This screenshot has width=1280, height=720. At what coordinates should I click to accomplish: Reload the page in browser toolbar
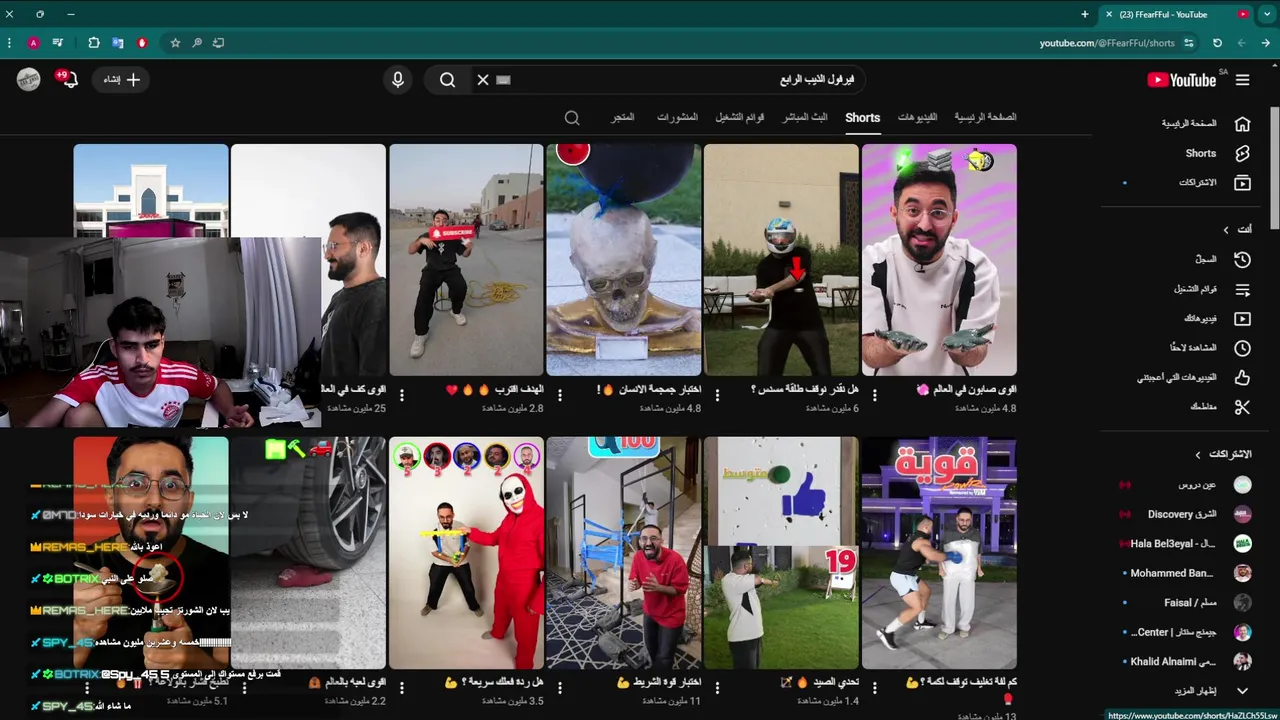(1217, 43)
